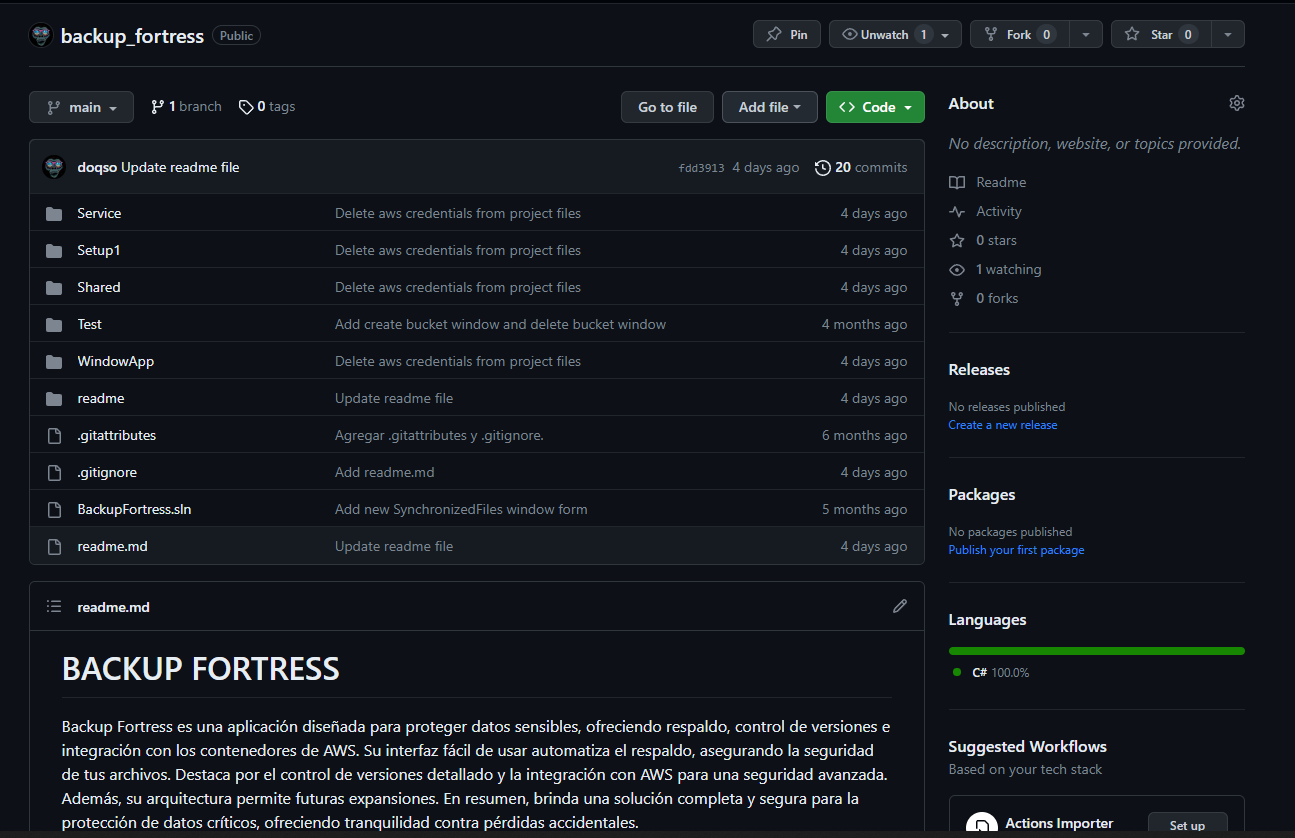Viewport: 1295px width, 838px height.
Task: Open the Add file dropdown
Action: pyautogui.click(x=769, y=106)
